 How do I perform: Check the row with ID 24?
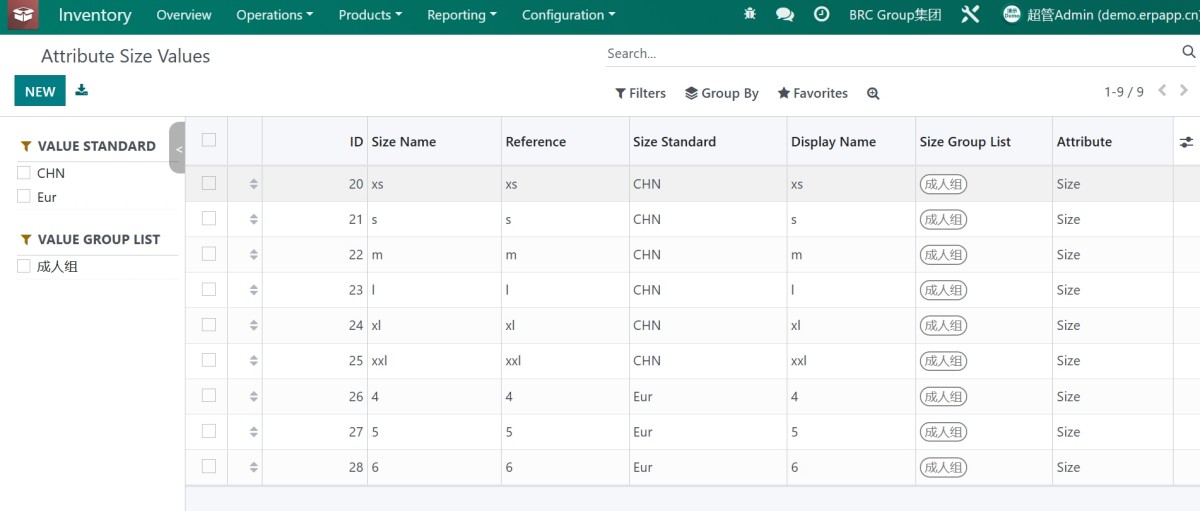(209, 324)
